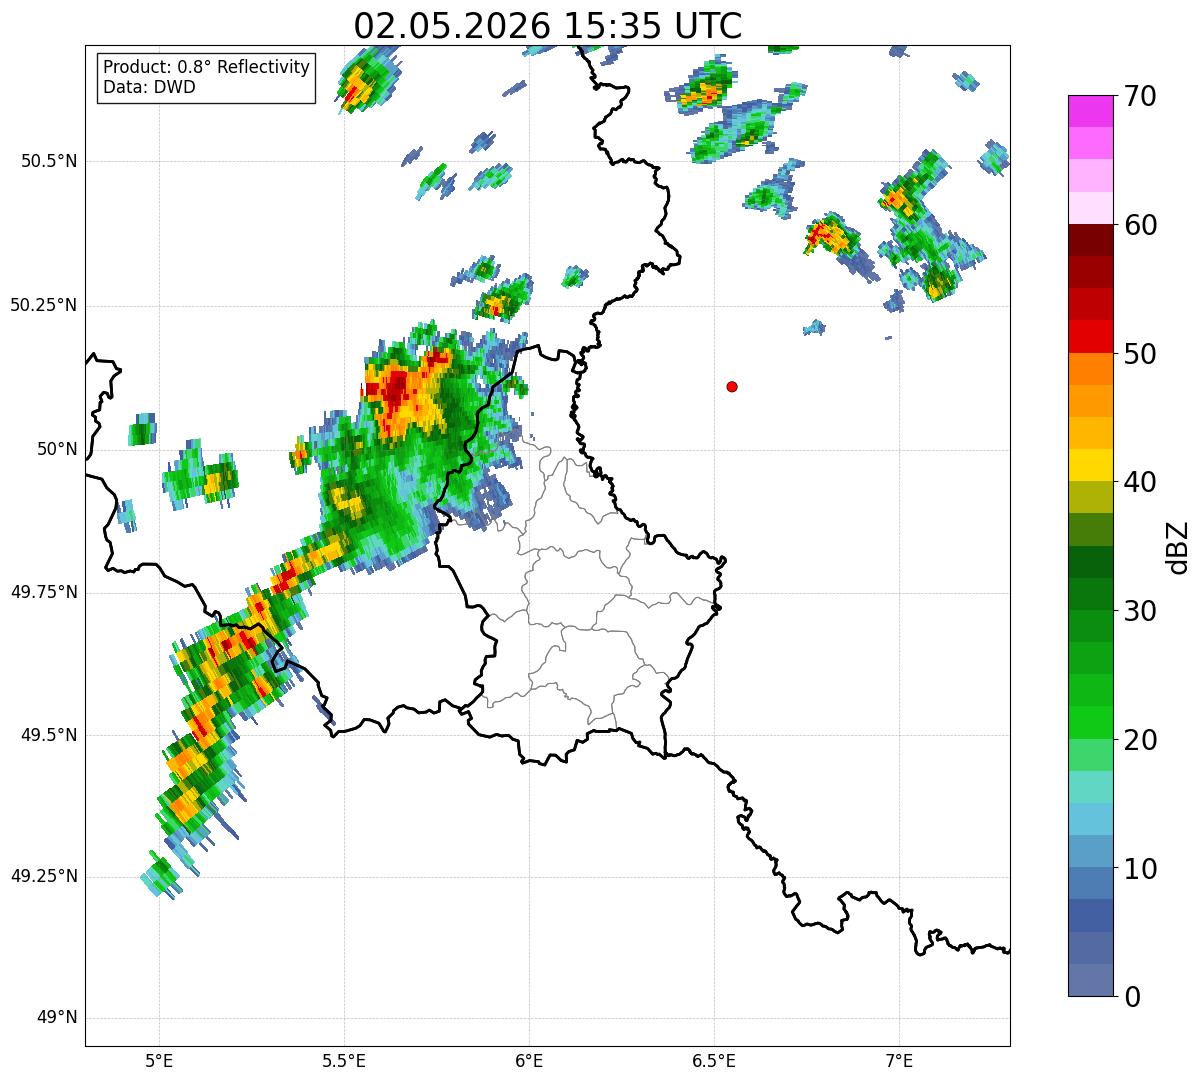Click the Data: DWD text
This screenshot has width=1202, height=1081.
pyautogui.click(x=149, y=87)
